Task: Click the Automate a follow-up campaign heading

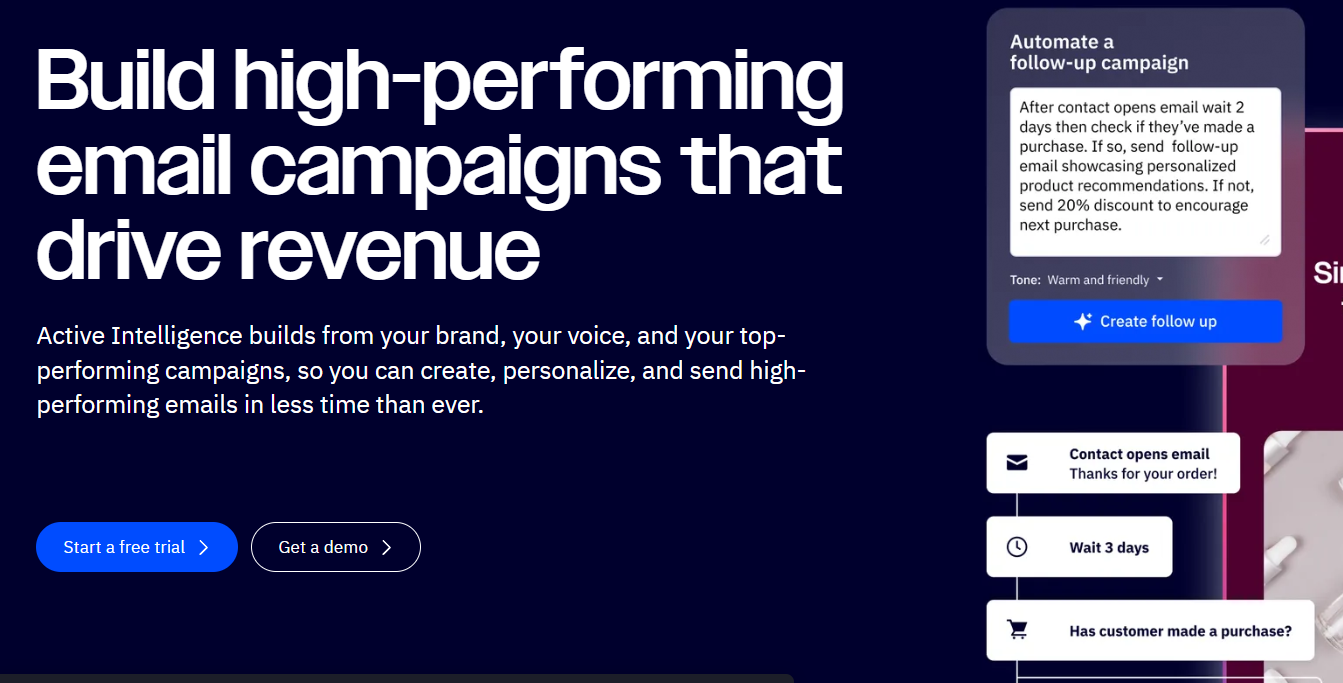Action: (x=1099, y=52)
